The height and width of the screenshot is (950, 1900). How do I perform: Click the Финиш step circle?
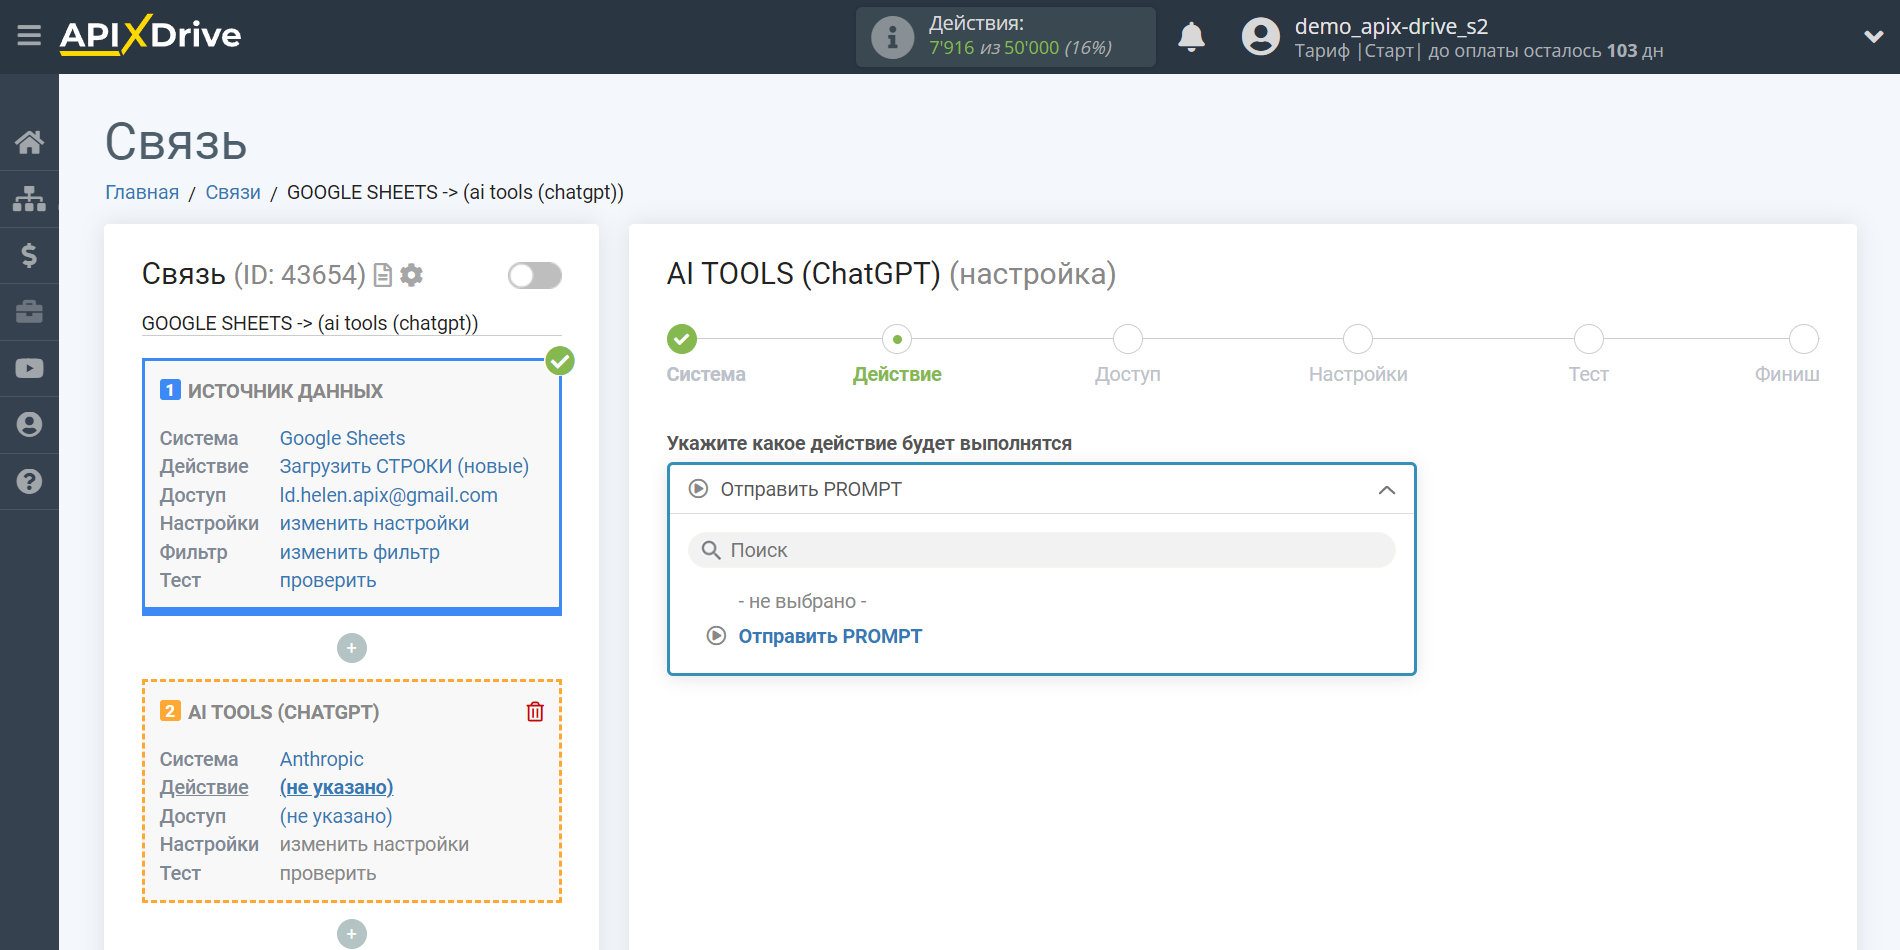[x=1804, y=339]
